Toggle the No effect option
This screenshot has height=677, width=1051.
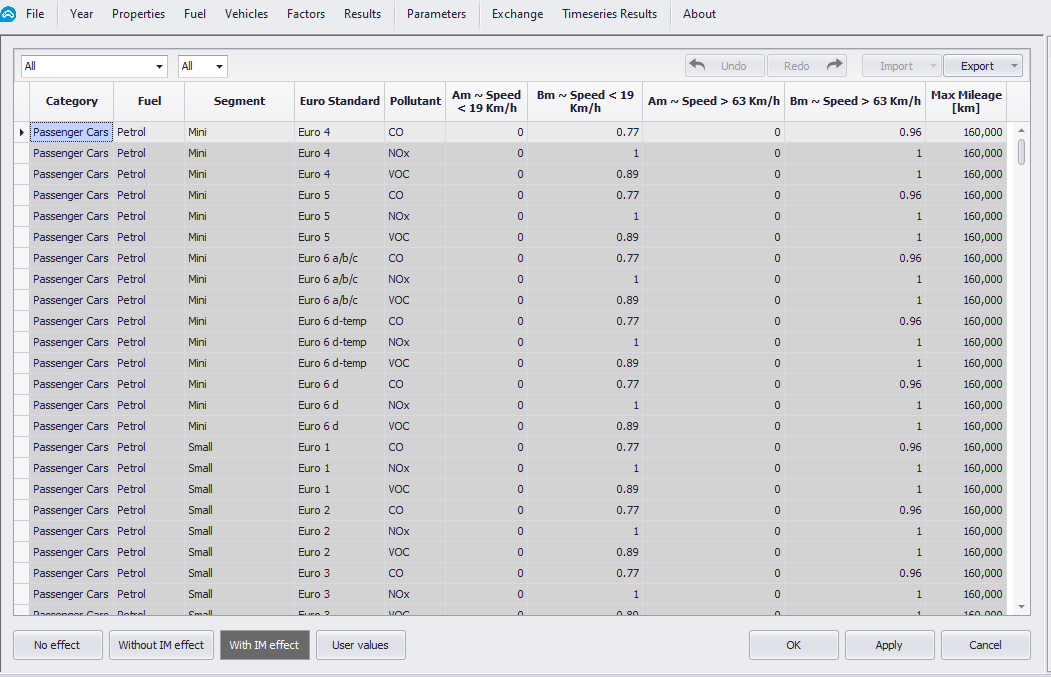(57, 645)
